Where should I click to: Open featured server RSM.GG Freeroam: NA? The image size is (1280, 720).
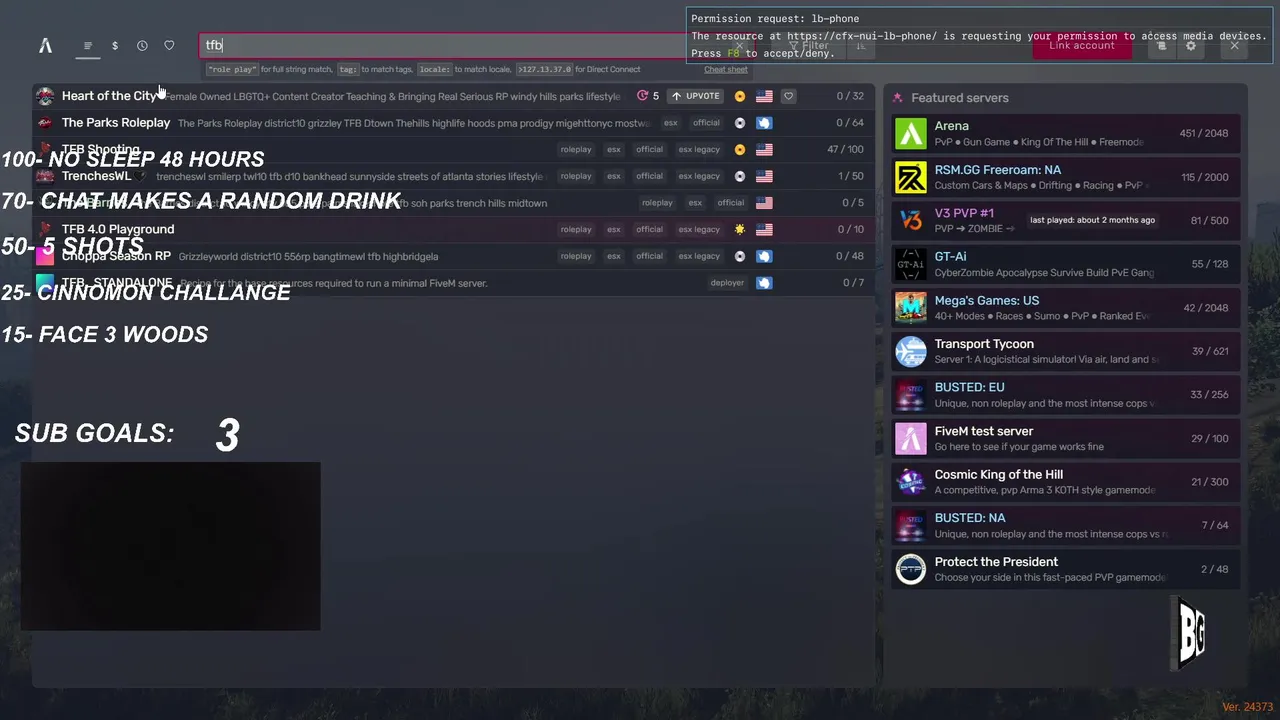coord(1066,177)
